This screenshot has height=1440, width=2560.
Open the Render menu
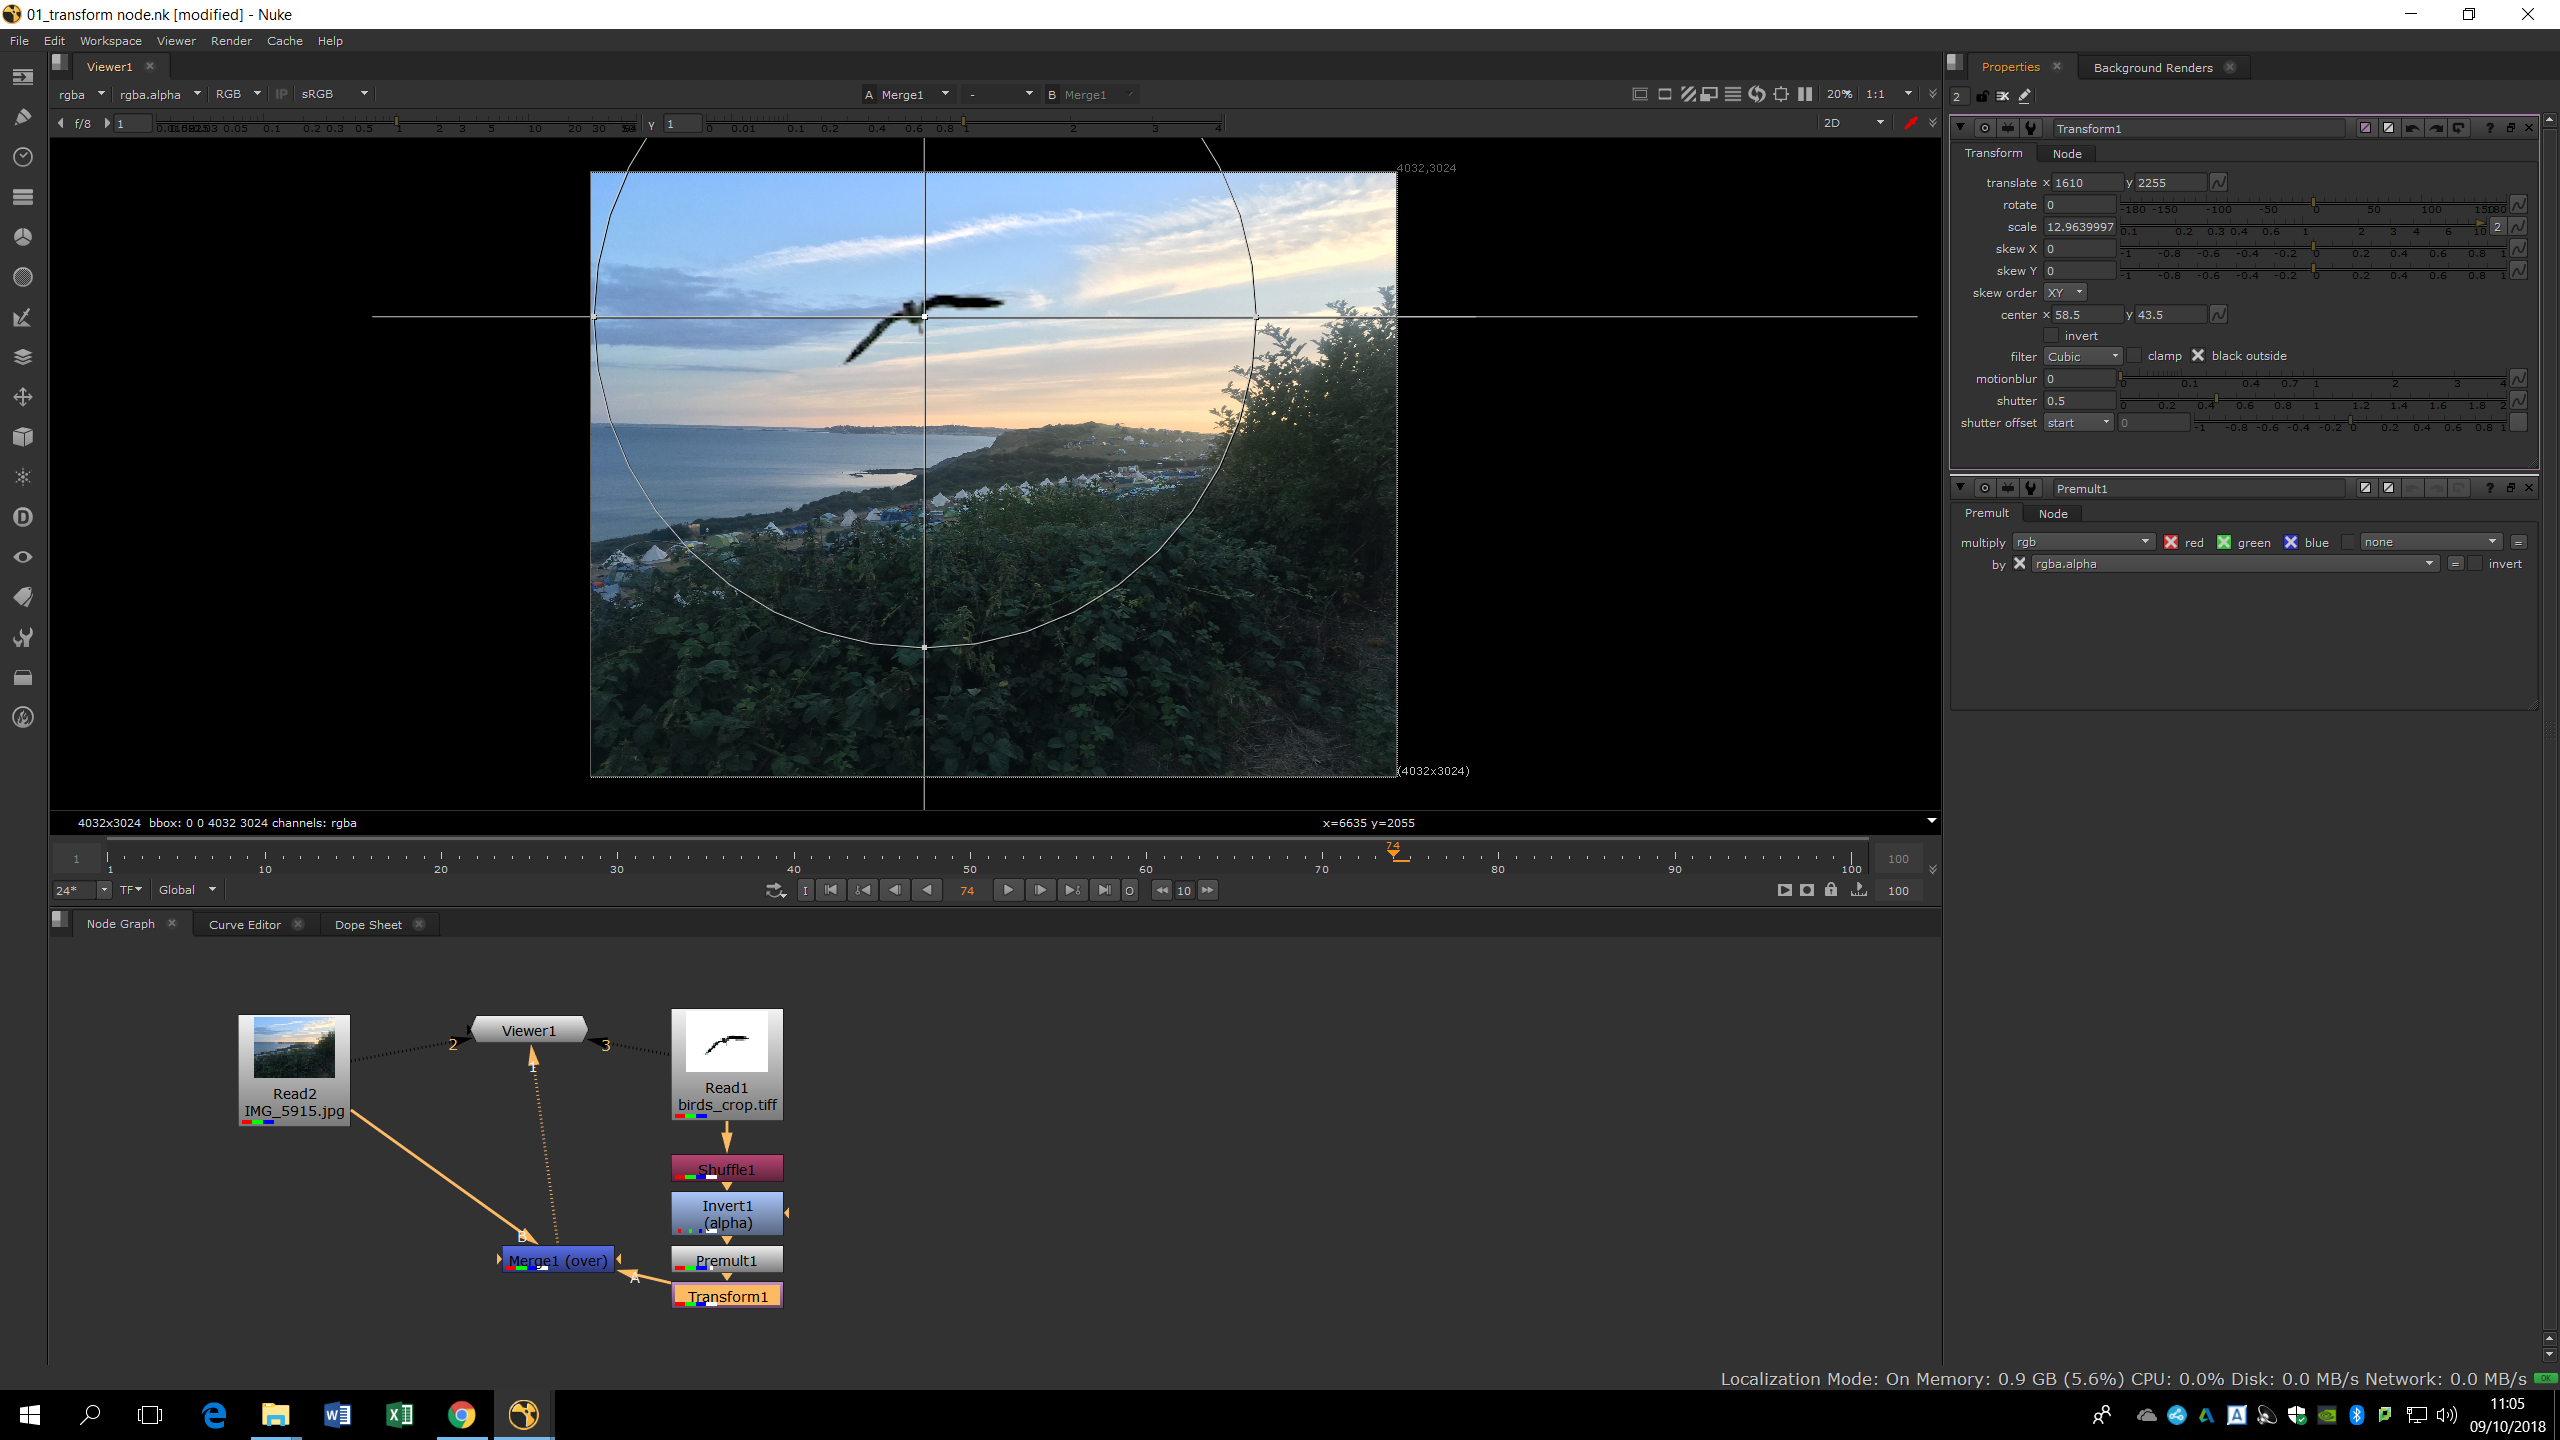pos(231,41)
